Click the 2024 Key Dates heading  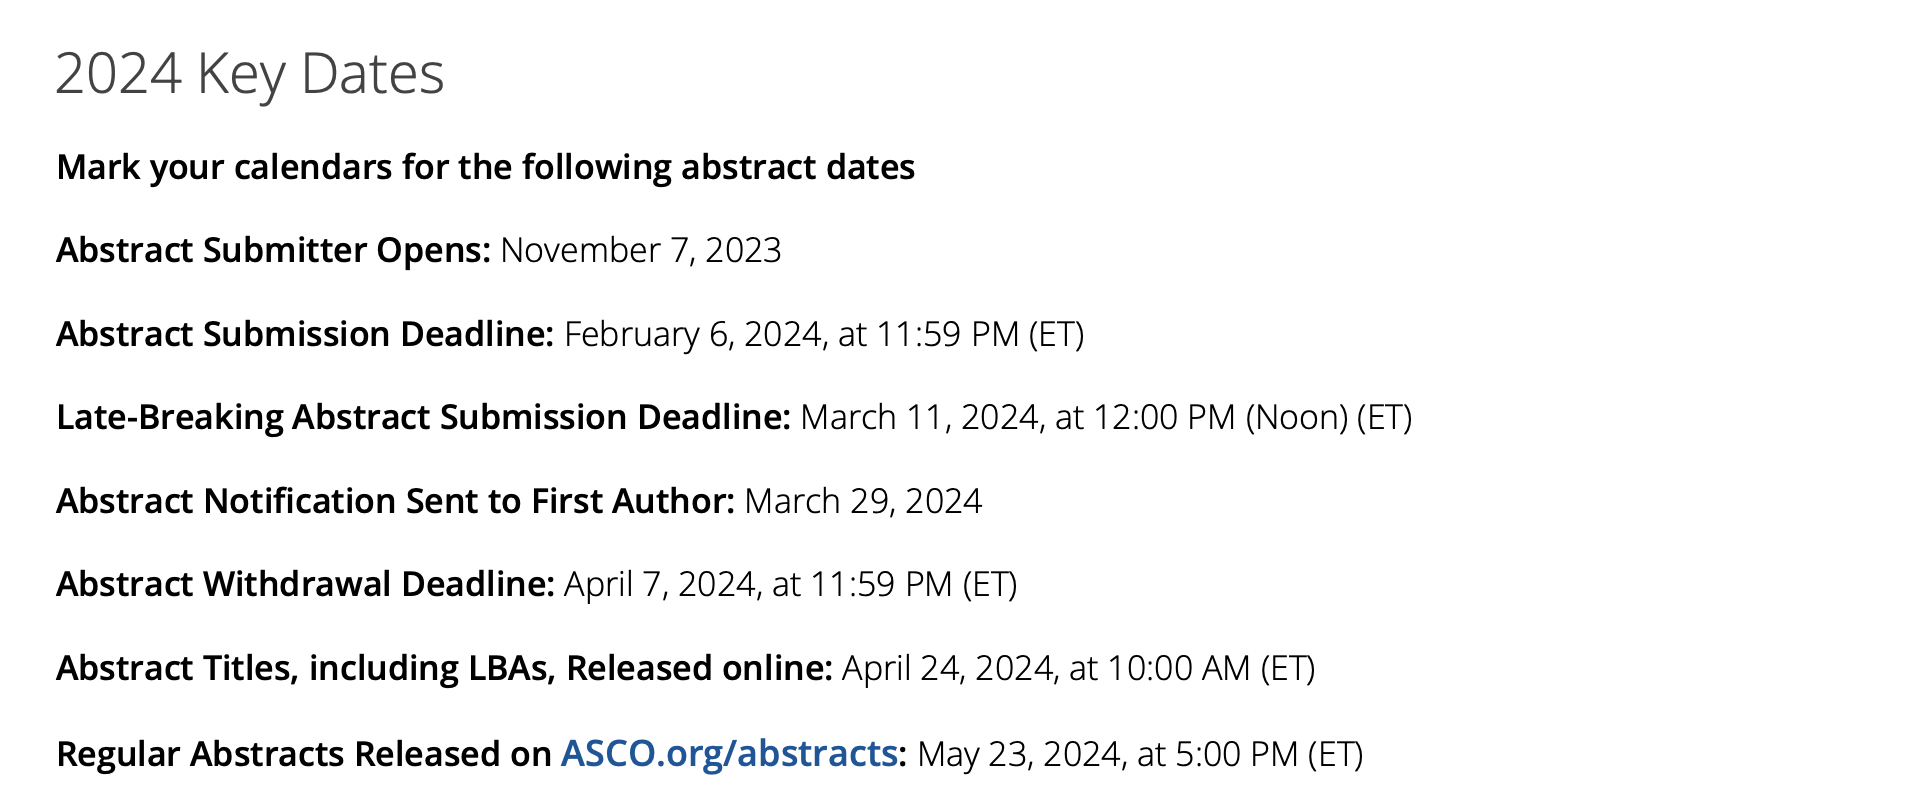(250, 74)
